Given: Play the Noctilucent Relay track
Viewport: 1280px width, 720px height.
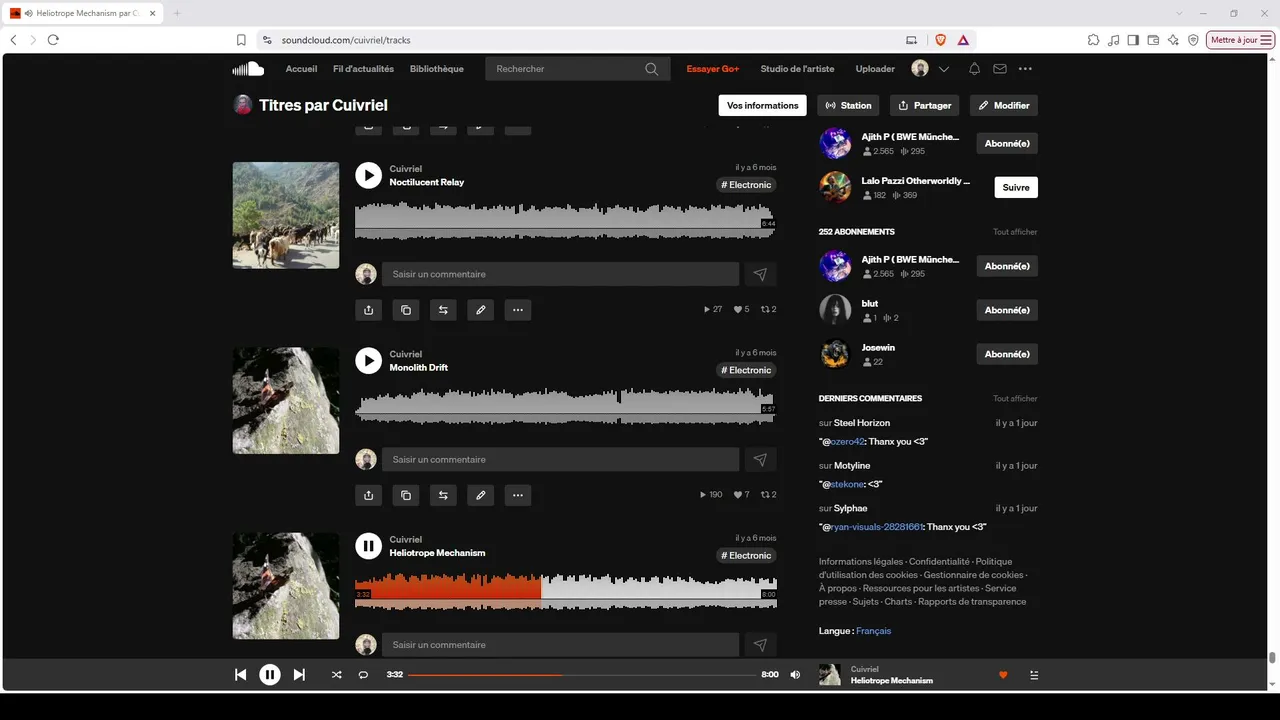Looking at the screenshot, I should point(368,175).
